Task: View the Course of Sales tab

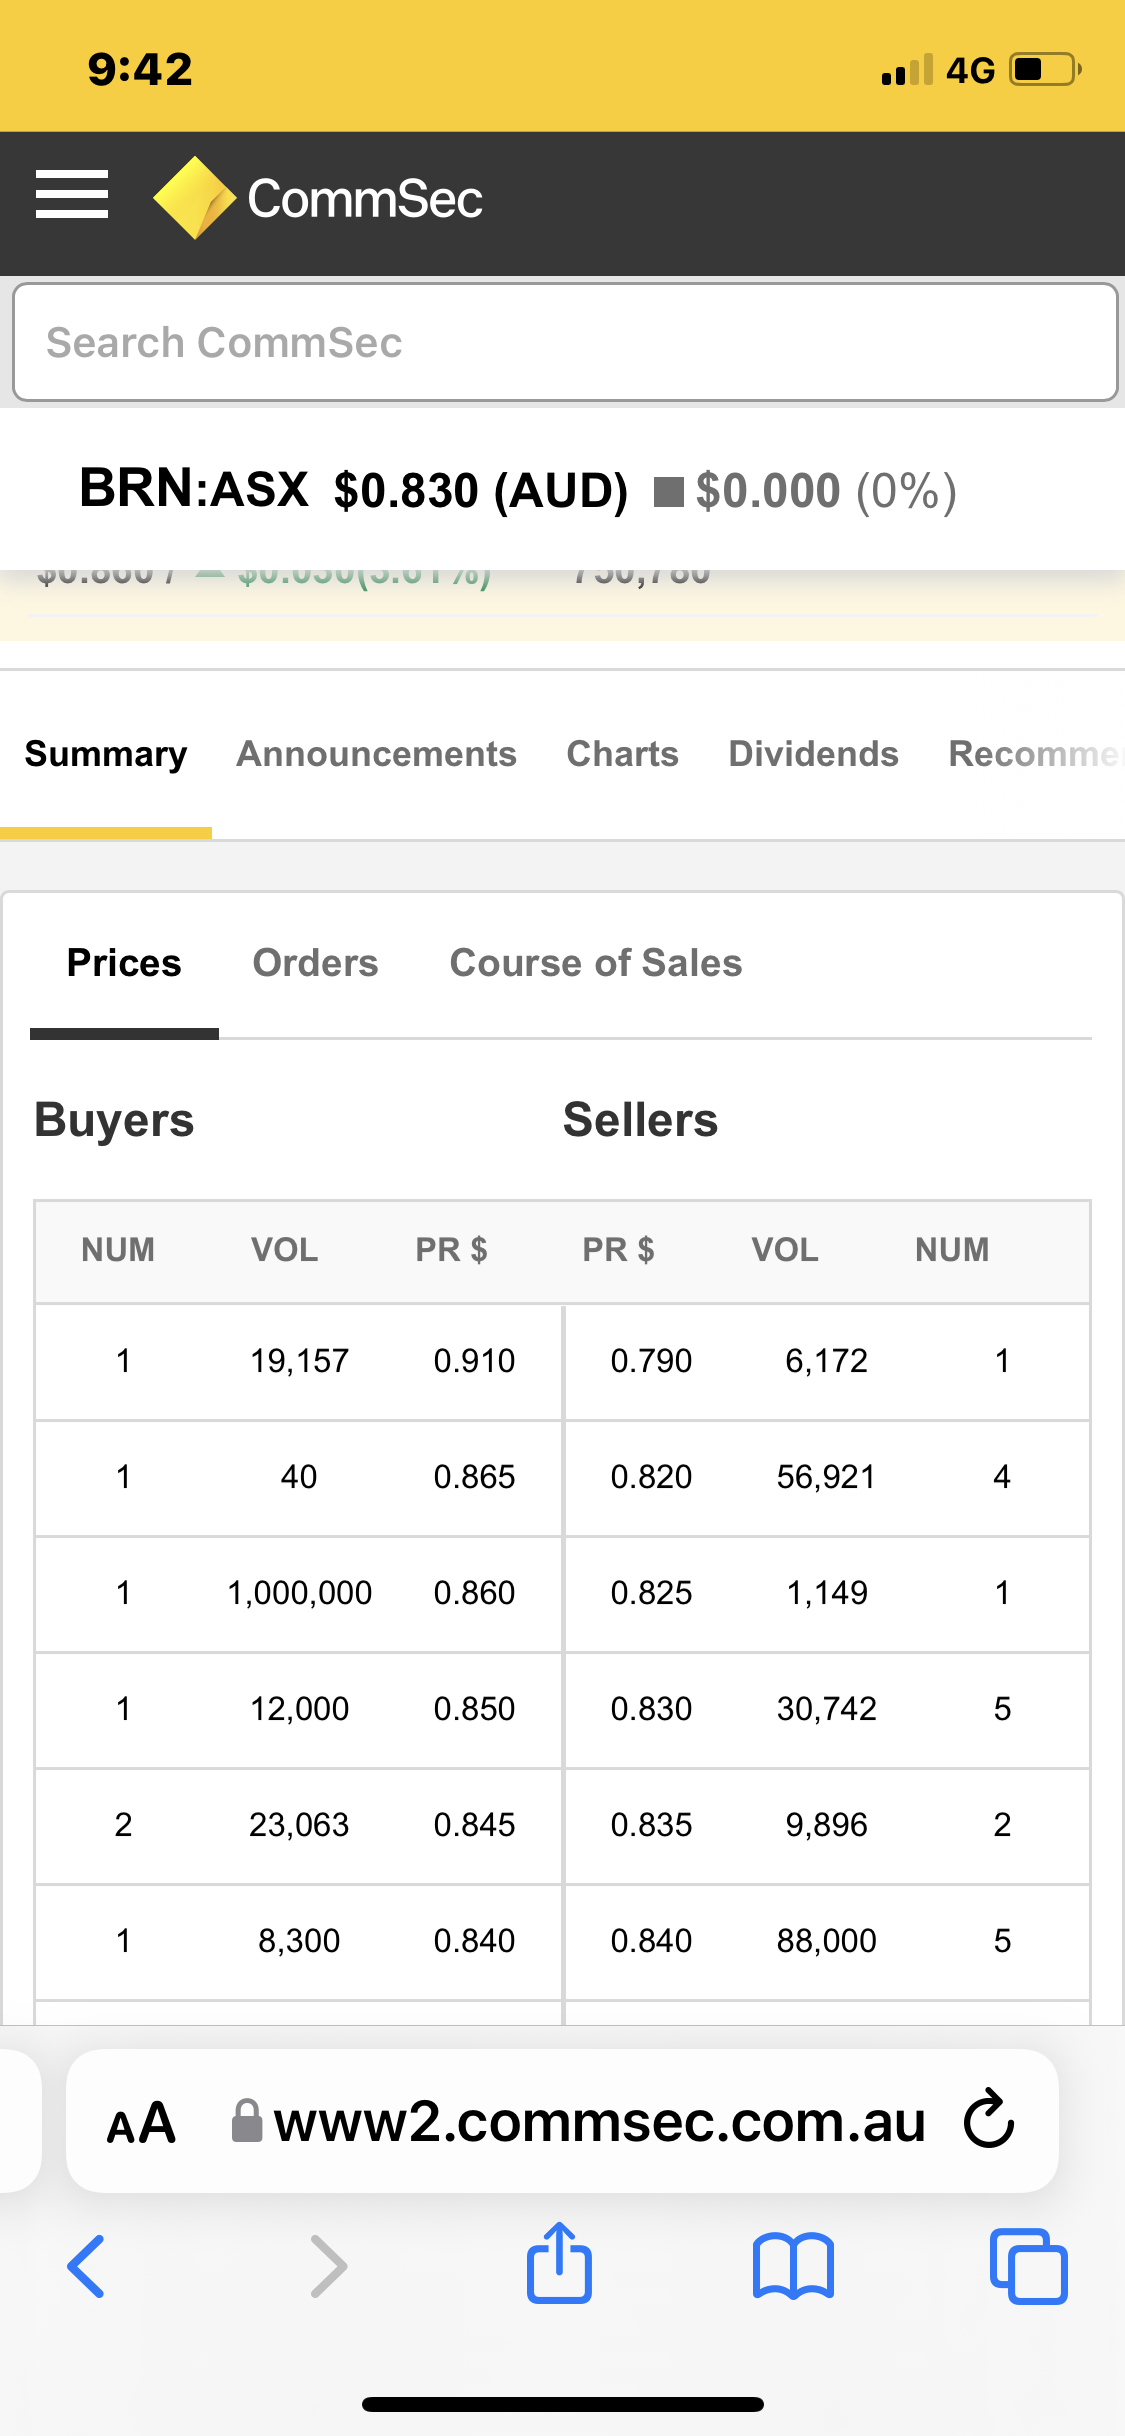Action: tap(596, 963)
